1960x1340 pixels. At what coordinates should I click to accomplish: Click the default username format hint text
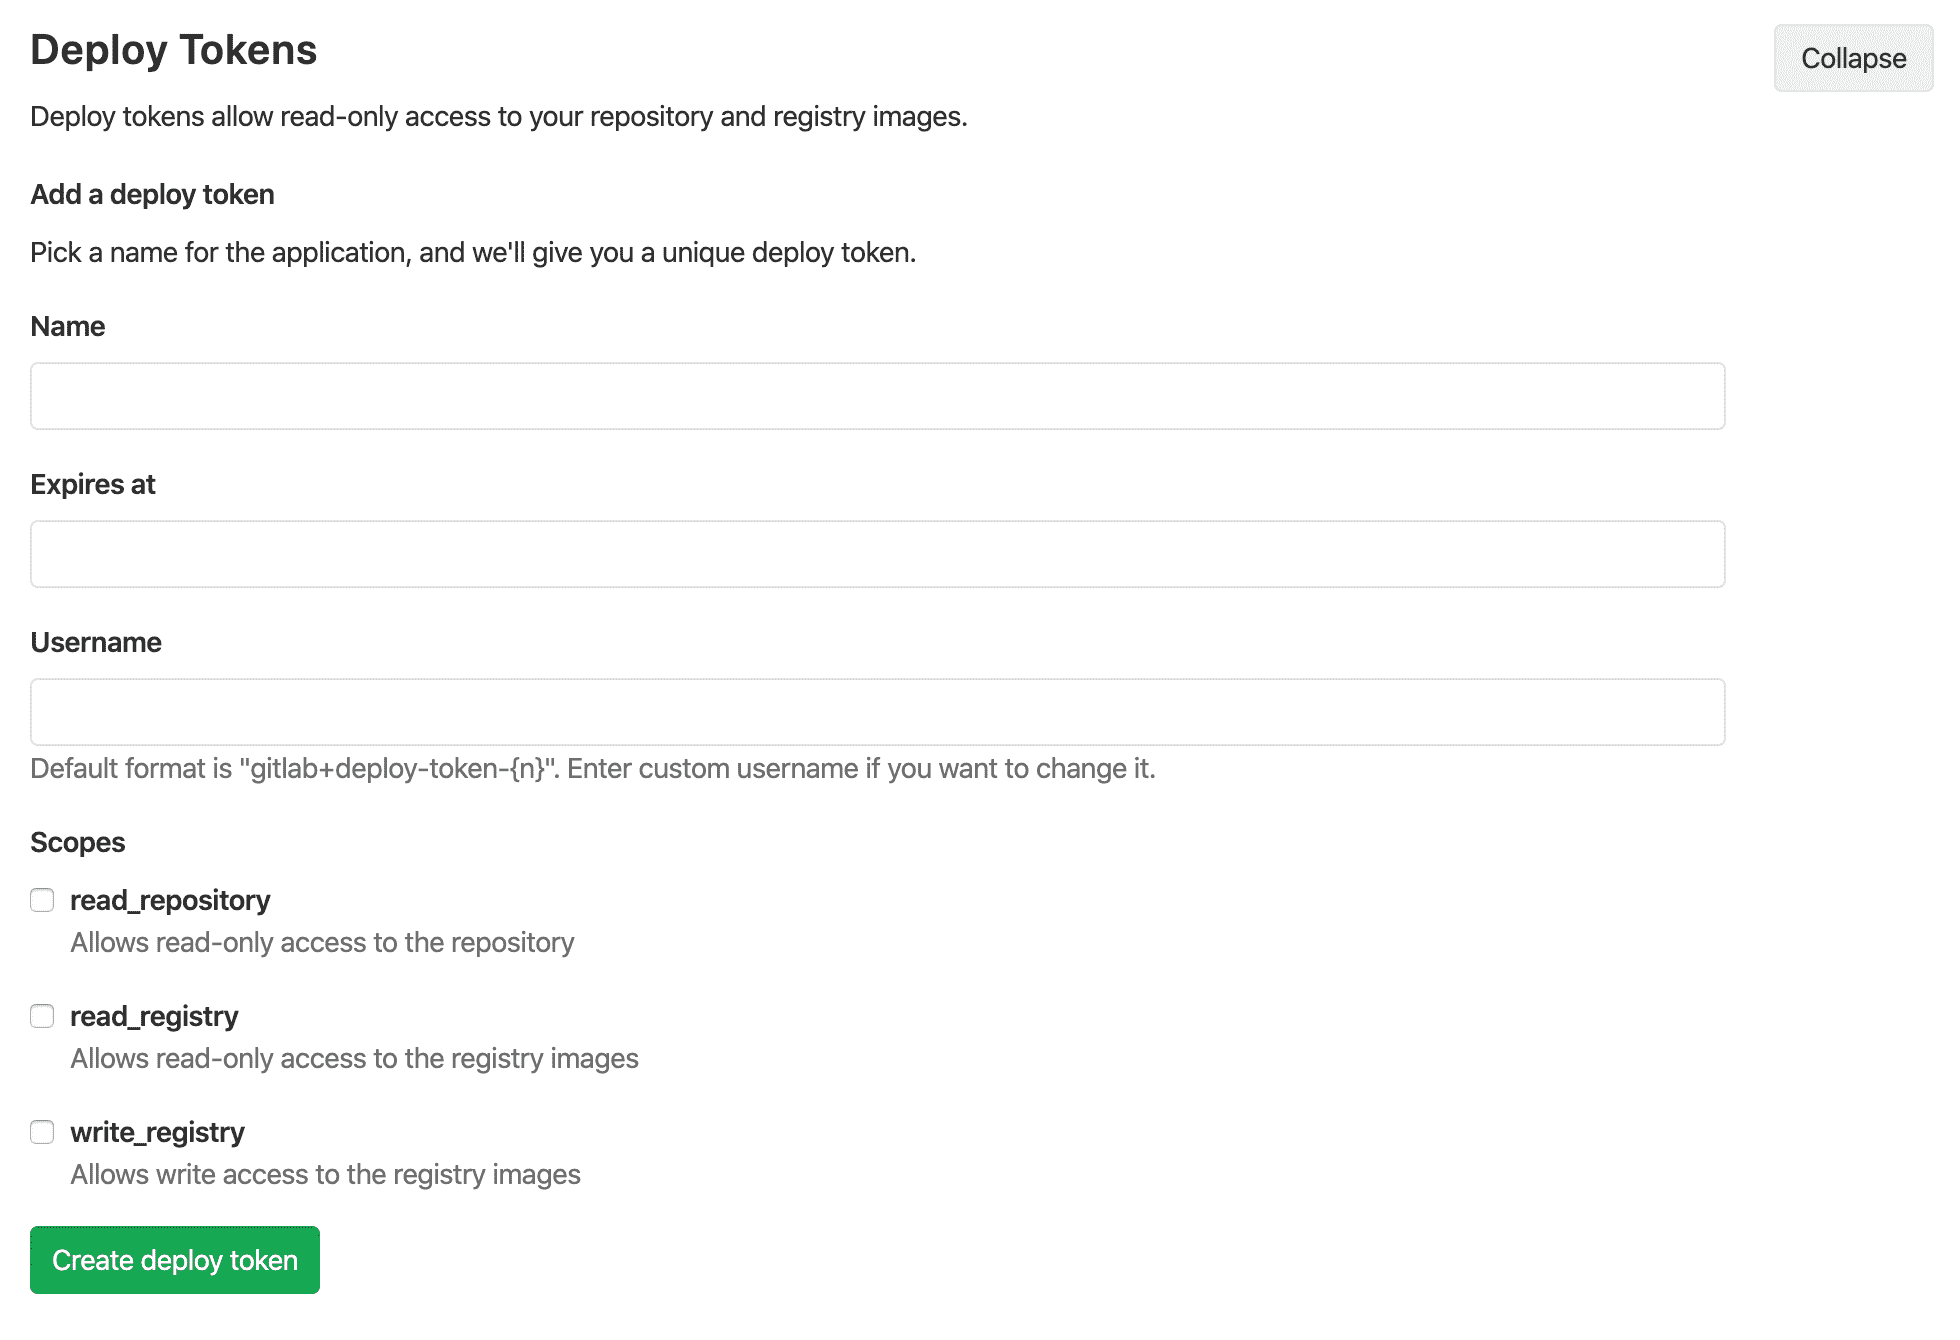click(x=593, y=768)
